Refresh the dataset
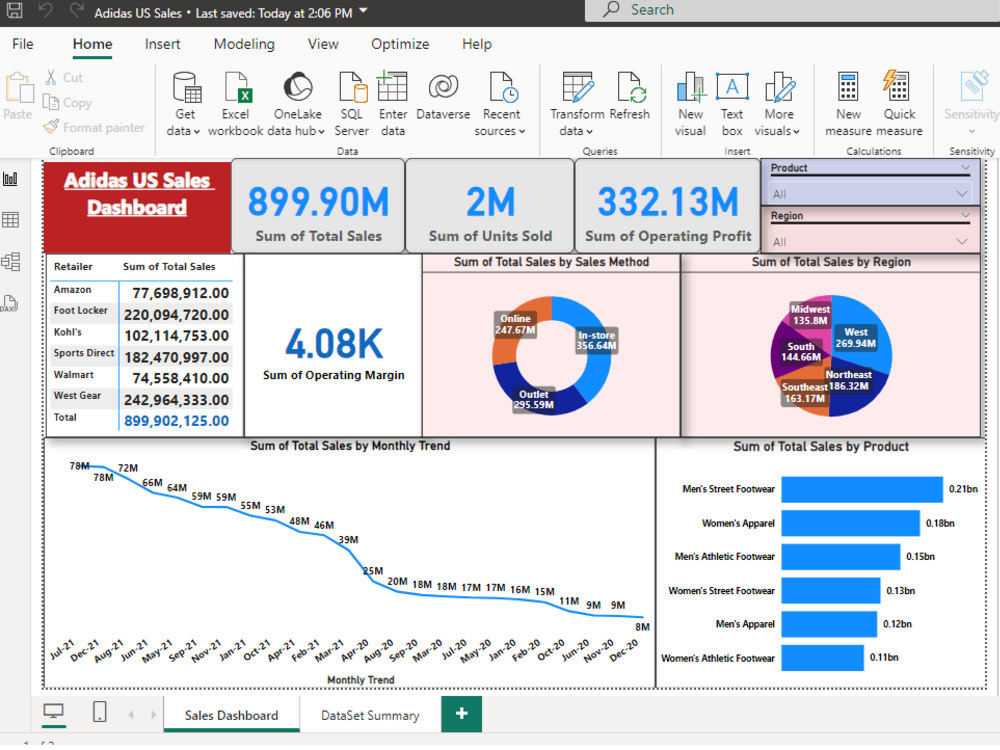This screenshot has width=1000, height=750. (x=629, y=96)
